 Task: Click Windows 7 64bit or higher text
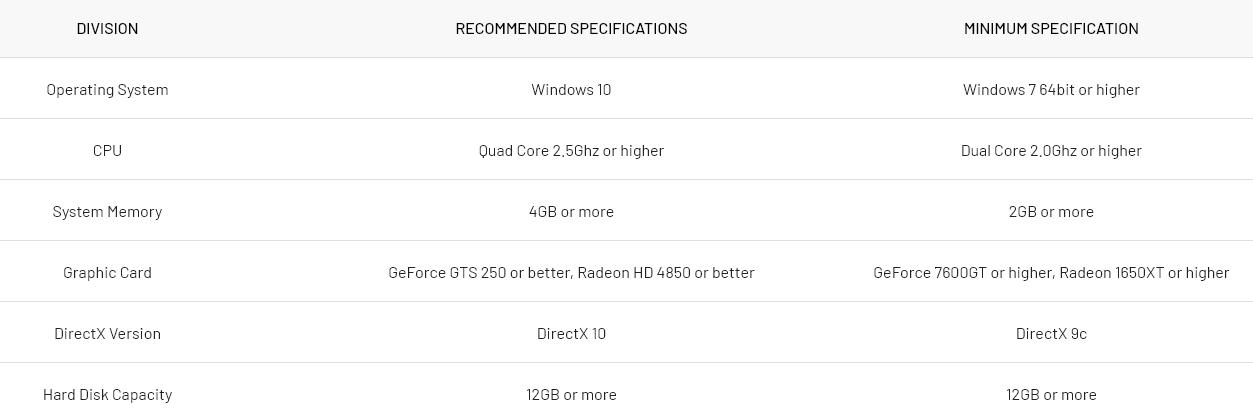(x=1051, y=89)
